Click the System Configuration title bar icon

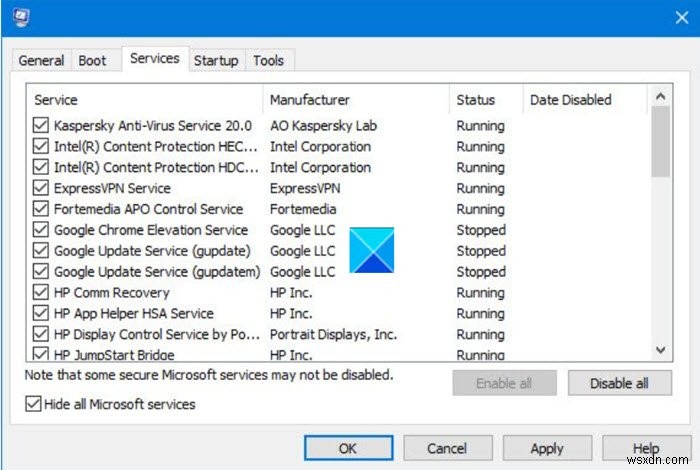(21, 17)
